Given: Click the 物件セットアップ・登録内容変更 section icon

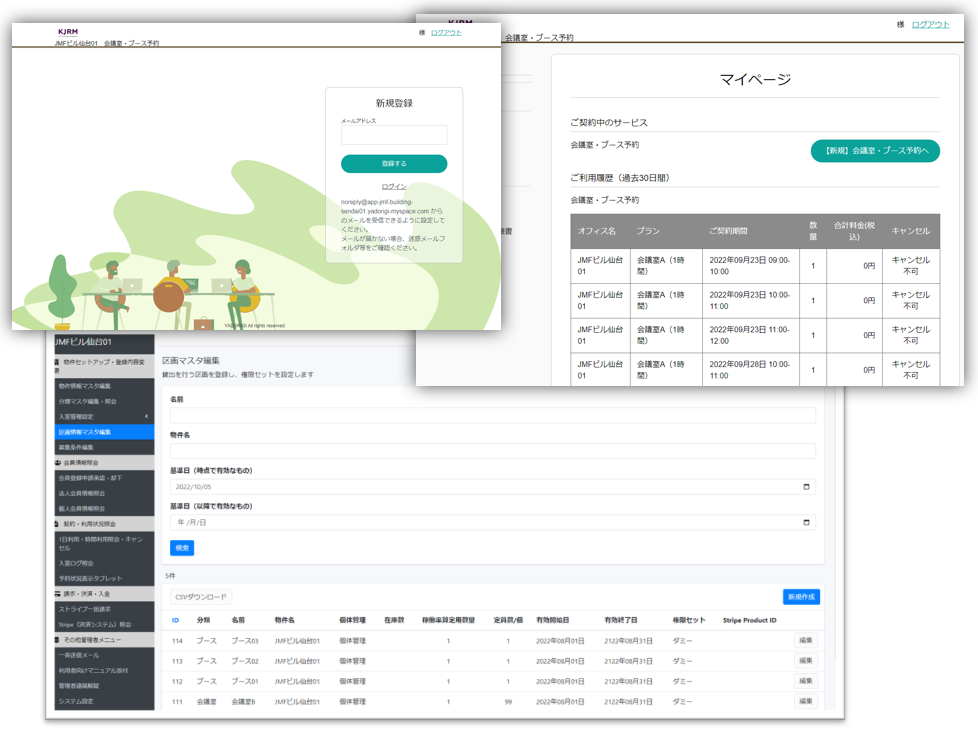Looking at the screenshot, I should pyautogui.click(x=57, y=362).
